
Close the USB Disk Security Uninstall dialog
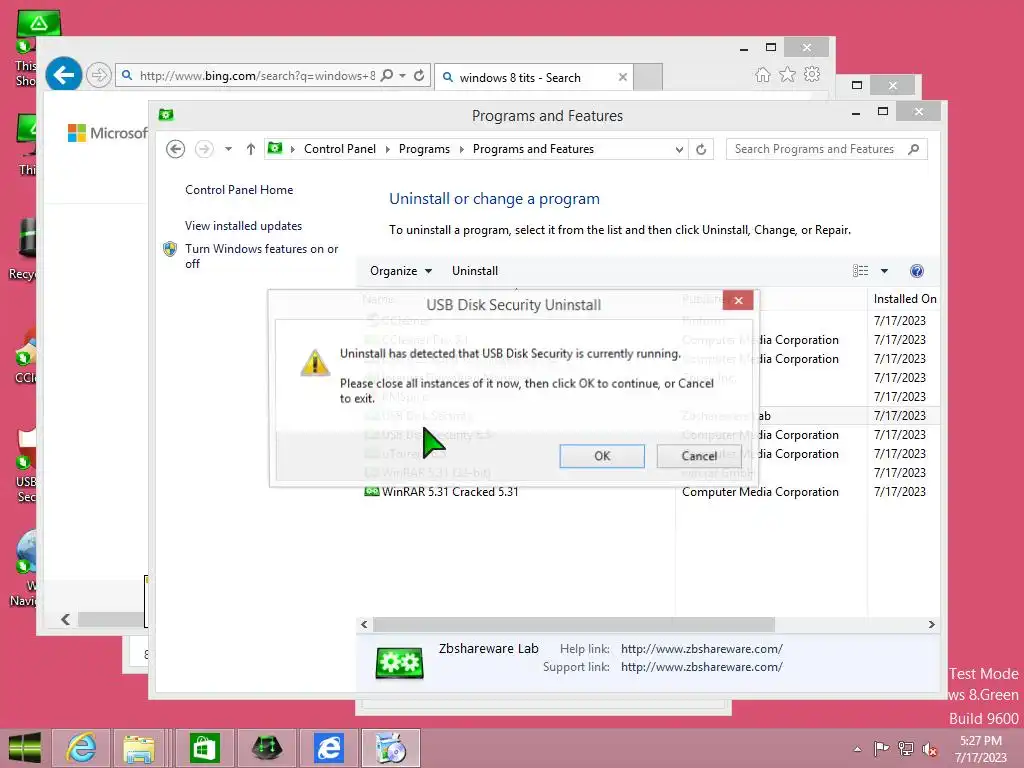click(x=738, y=300)
